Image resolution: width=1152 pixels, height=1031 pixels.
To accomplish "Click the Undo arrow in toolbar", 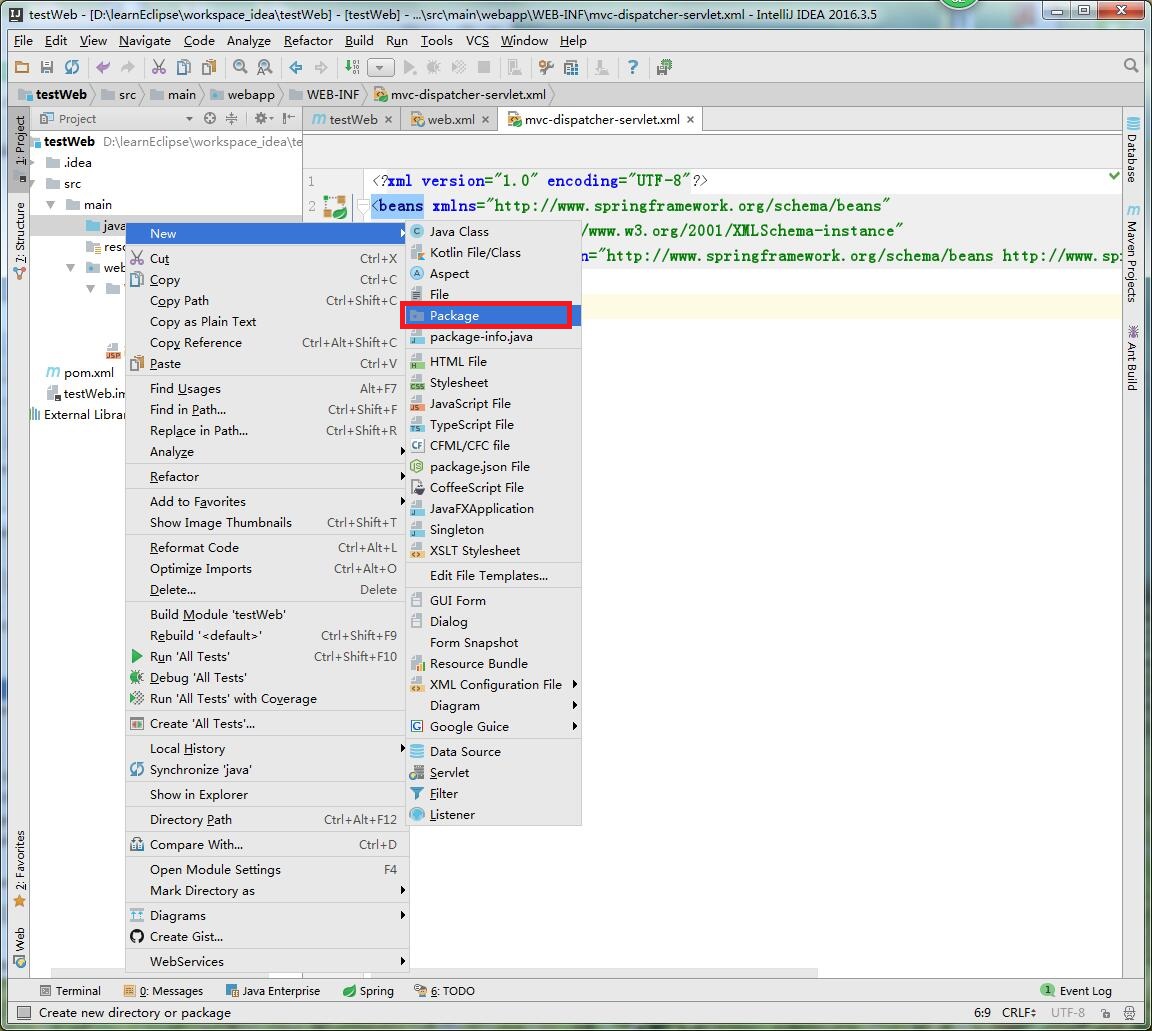I will pos(103,68).
